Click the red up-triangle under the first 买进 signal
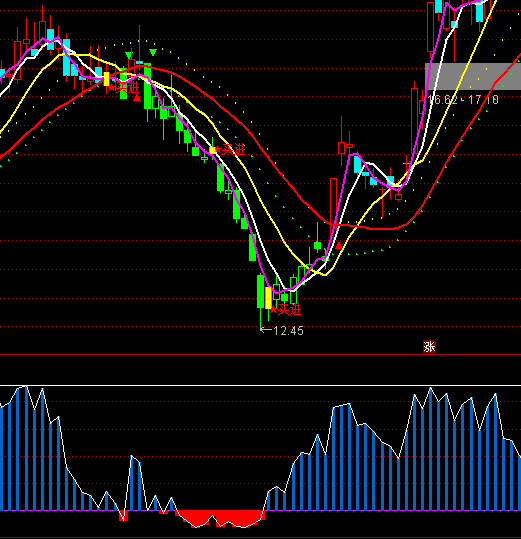The height and width of the screenshot is (539, 521). click(137, 98)
